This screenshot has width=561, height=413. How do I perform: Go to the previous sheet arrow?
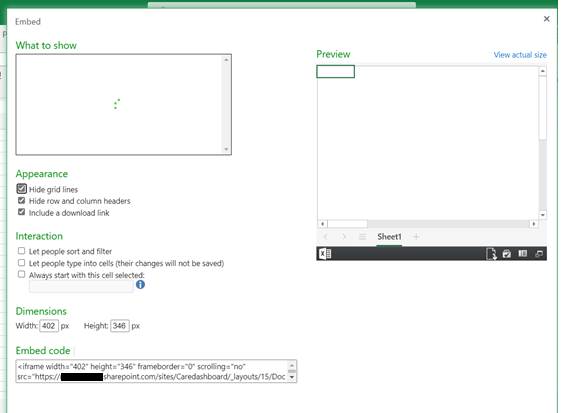click(x=326, y=237)
